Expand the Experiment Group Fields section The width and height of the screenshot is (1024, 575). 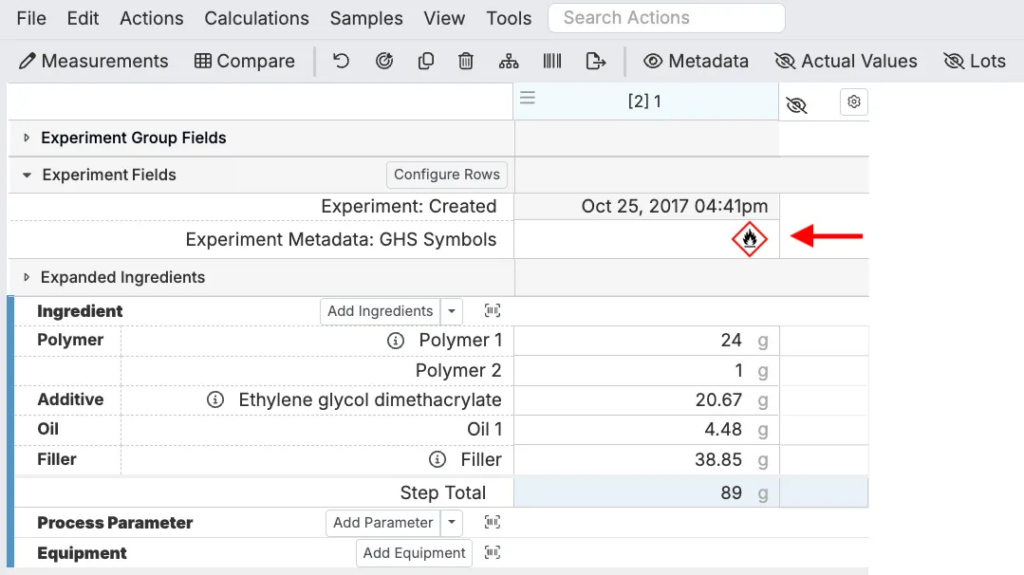pyautogui.click(x=27, y=138)
